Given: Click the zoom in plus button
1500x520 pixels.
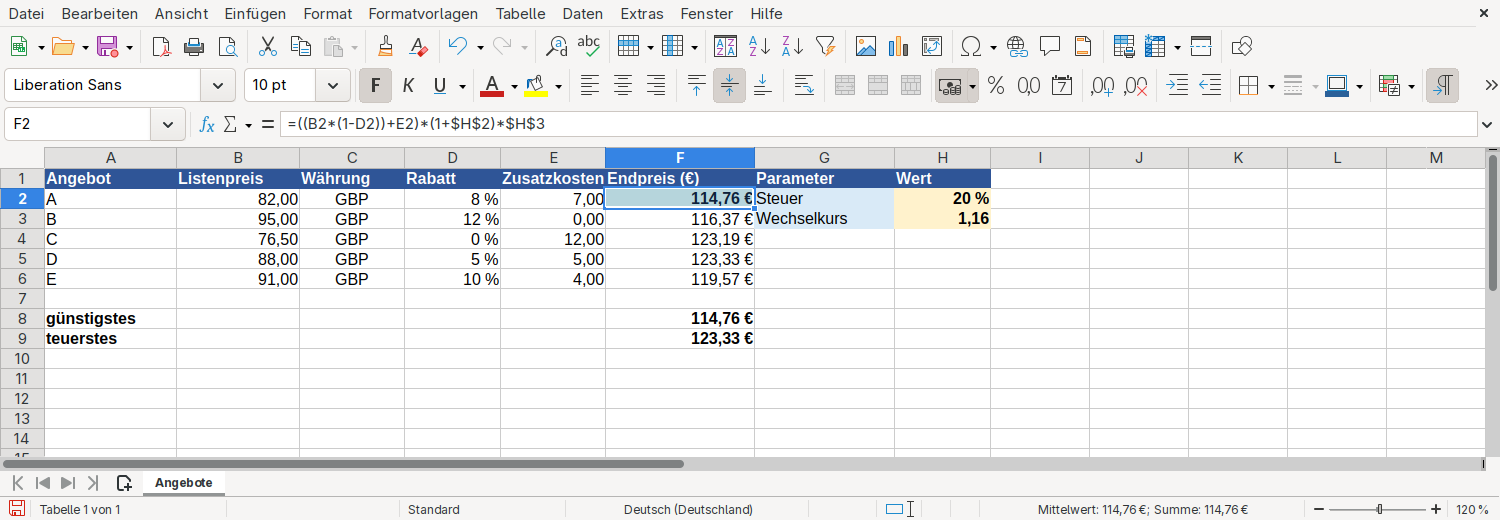Looking at the screenshot, I should pyautogui.click(x=1436, y=509).
